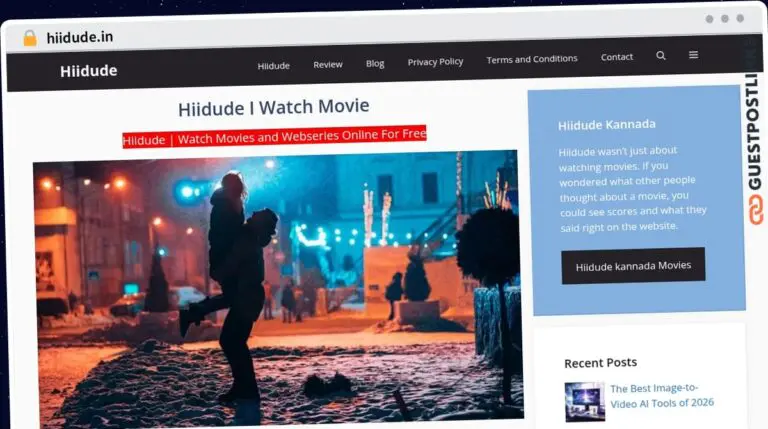The width and height of the screenshot is (768, 429).
Task: View Terms and Conditions page
Action: [532, 59]
